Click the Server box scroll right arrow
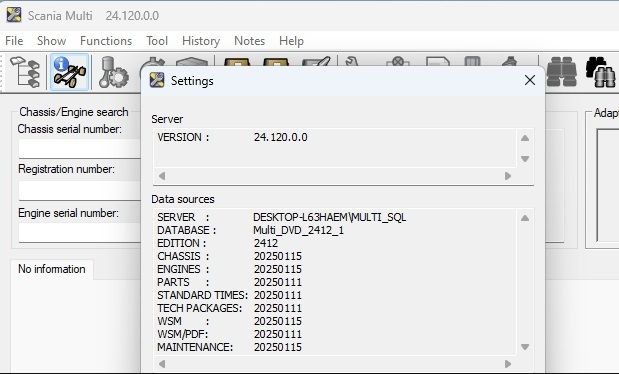This screenshot has height=374, width=619. click(x=508, y=176)
